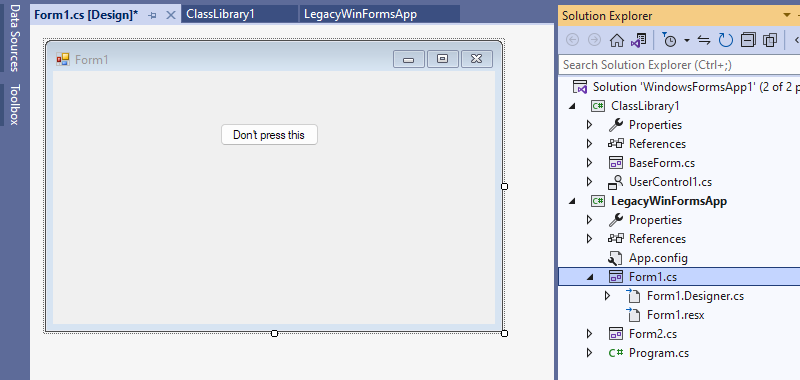
Task: Switch between solutions and folder views
Action: (638, 40)
